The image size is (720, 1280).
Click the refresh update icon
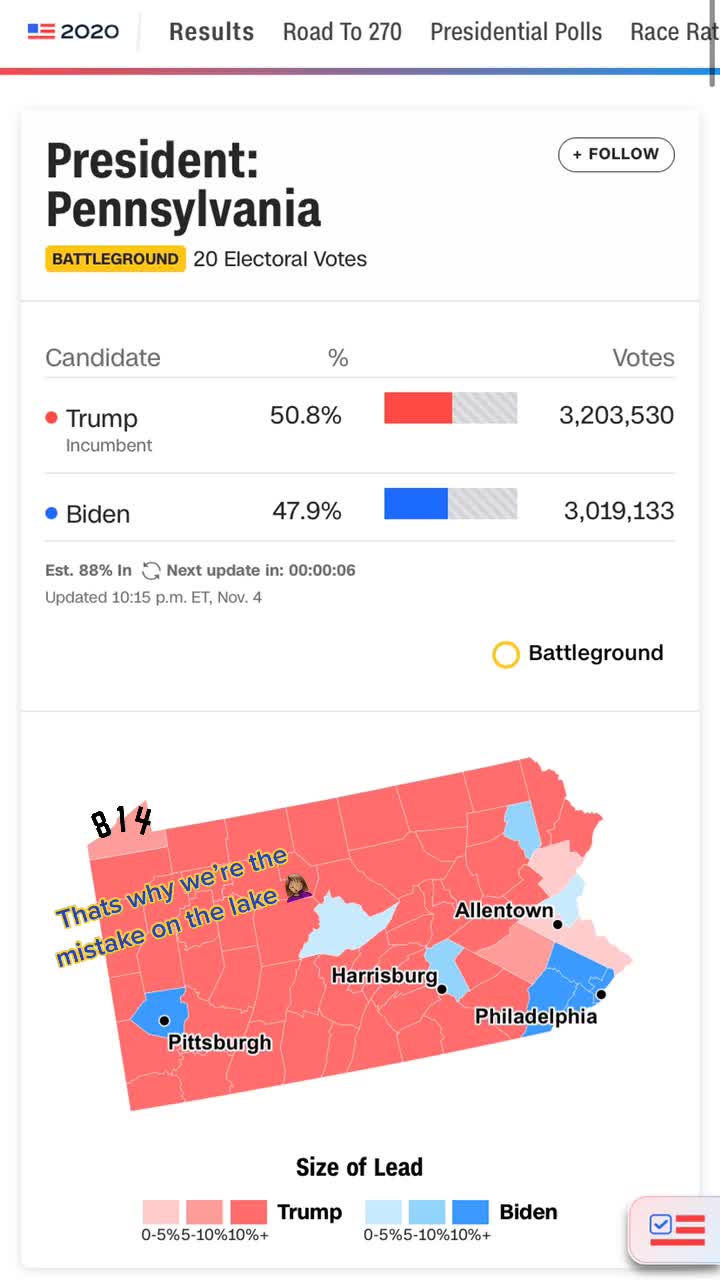[x=151, y=571]
